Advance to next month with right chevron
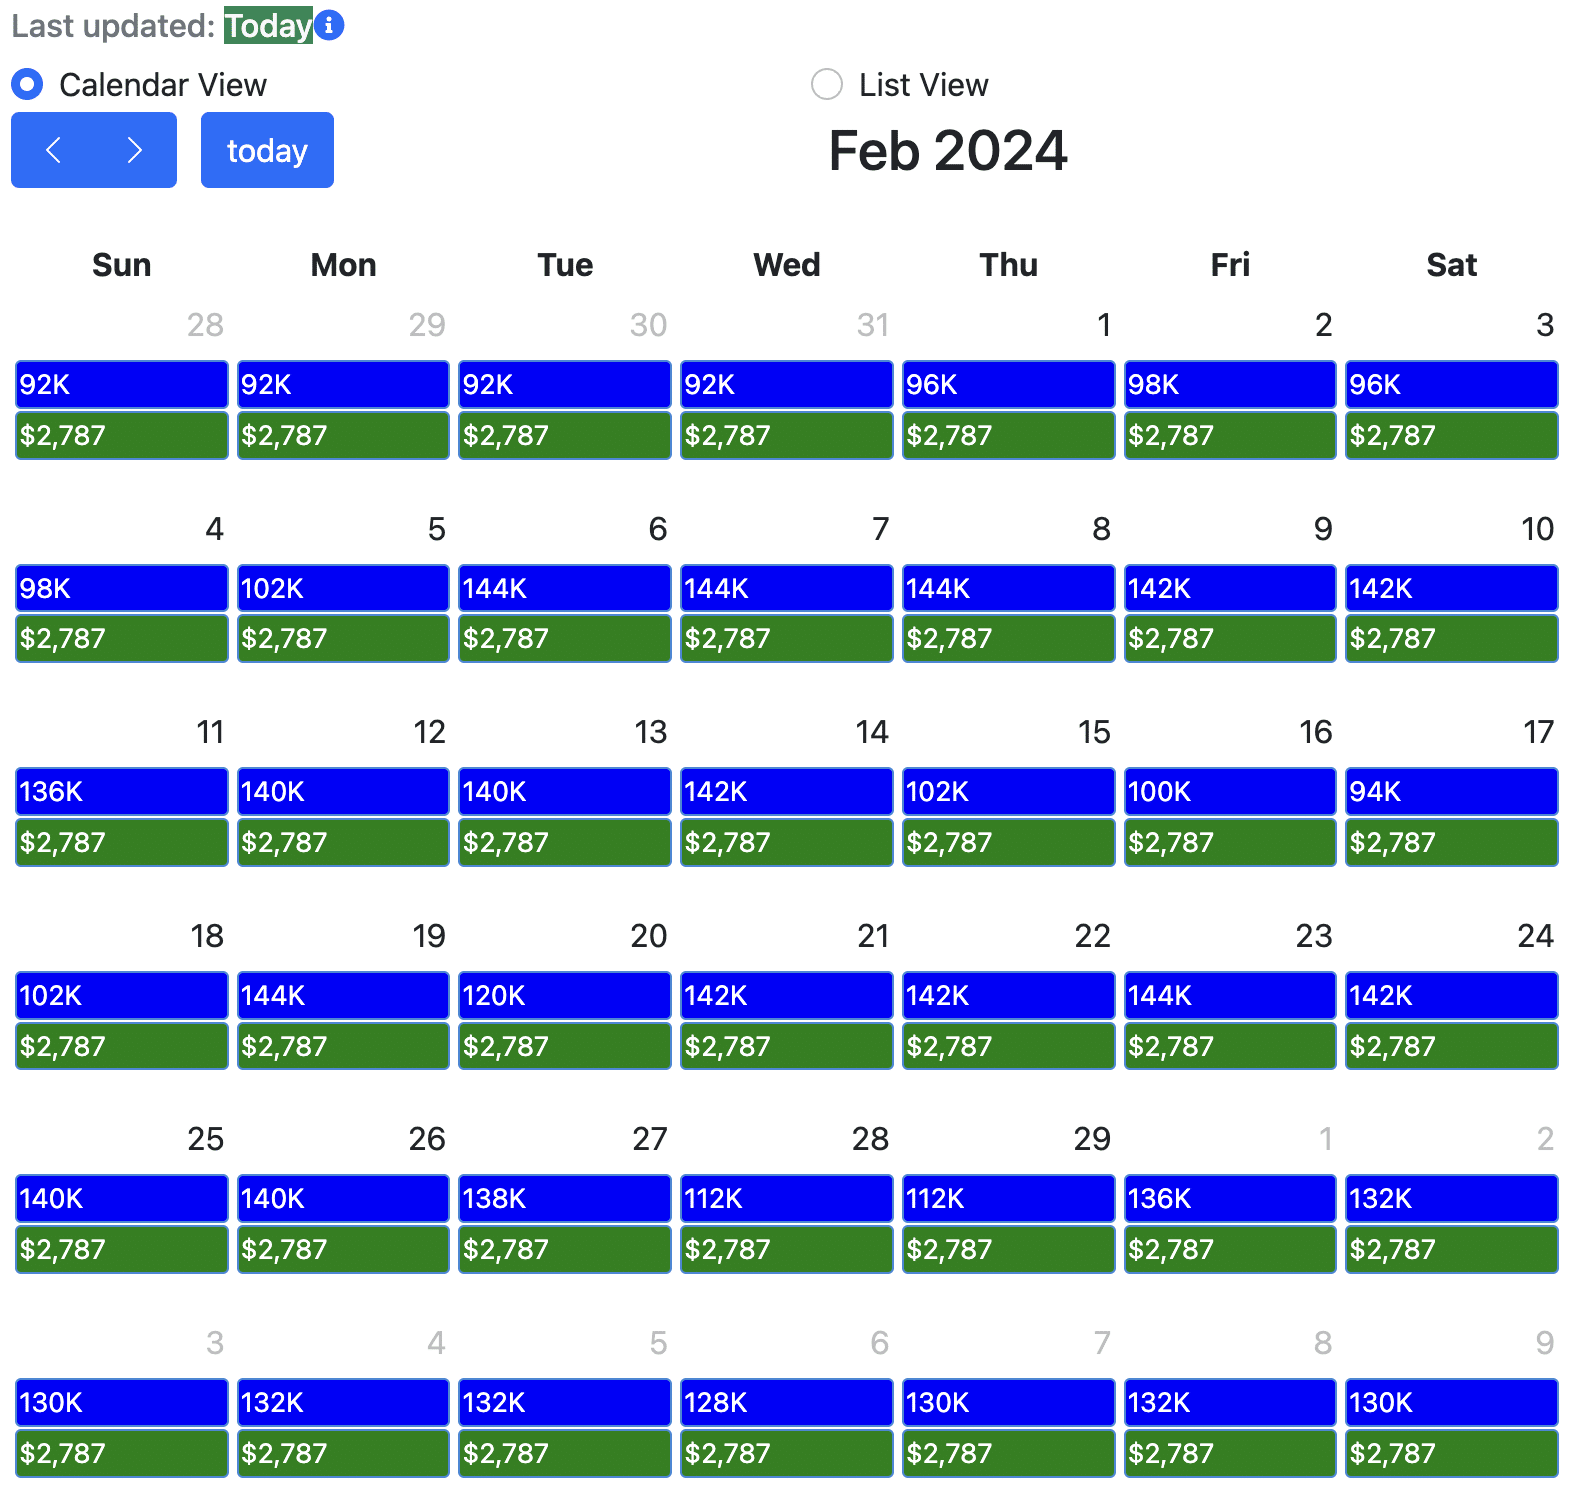Screen dimensions: 1578x1492 135,150
